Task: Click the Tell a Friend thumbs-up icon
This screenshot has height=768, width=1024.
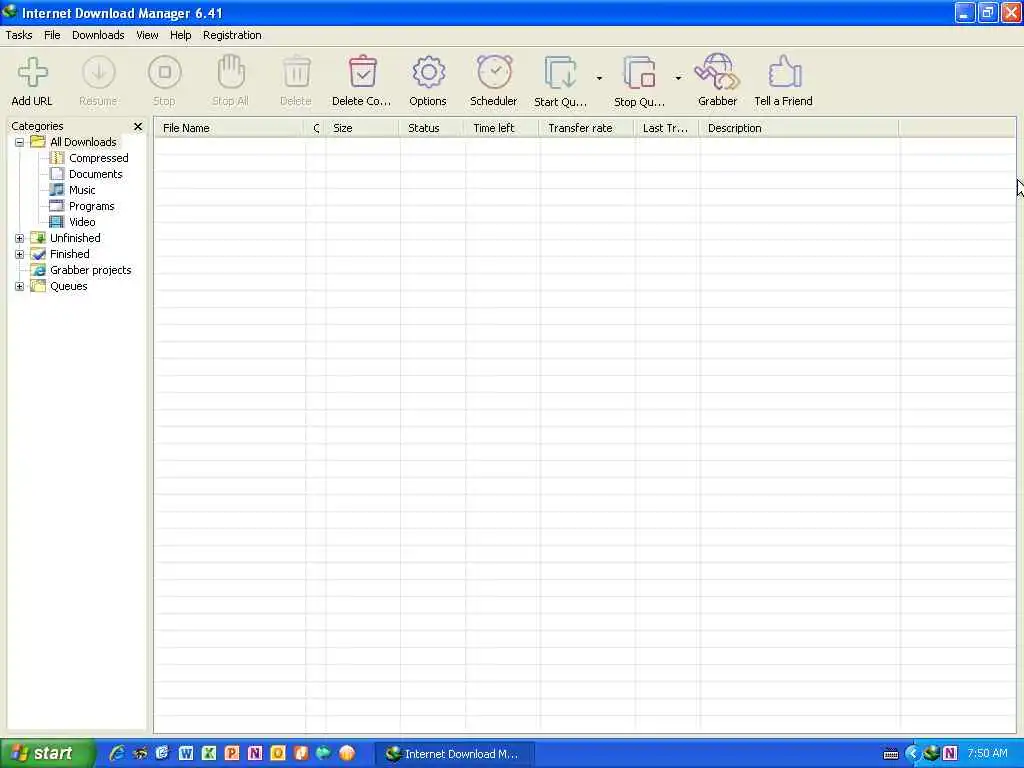Action: coord(784,72)
